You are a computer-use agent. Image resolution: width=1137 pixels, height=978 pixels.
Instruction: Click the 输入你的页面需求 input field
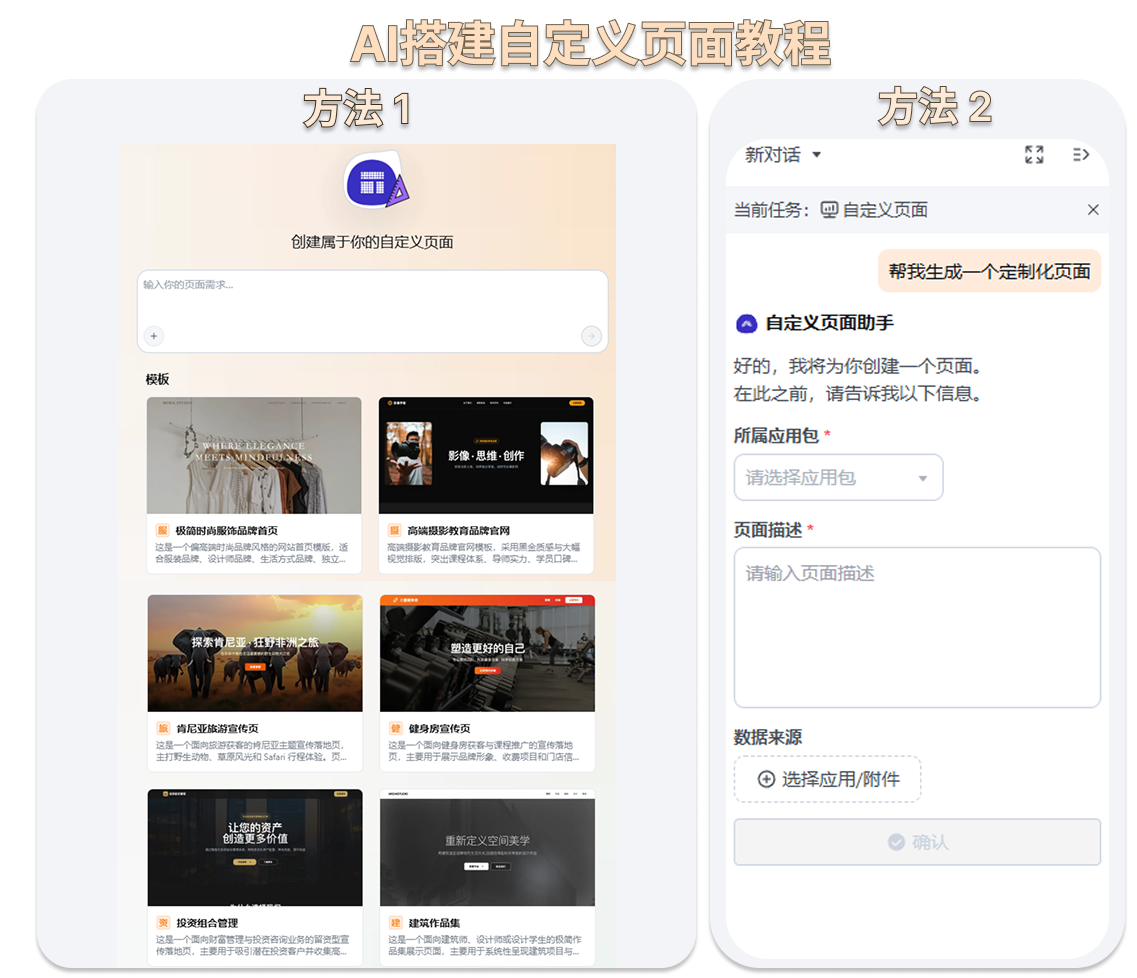(x=372, y=311)
